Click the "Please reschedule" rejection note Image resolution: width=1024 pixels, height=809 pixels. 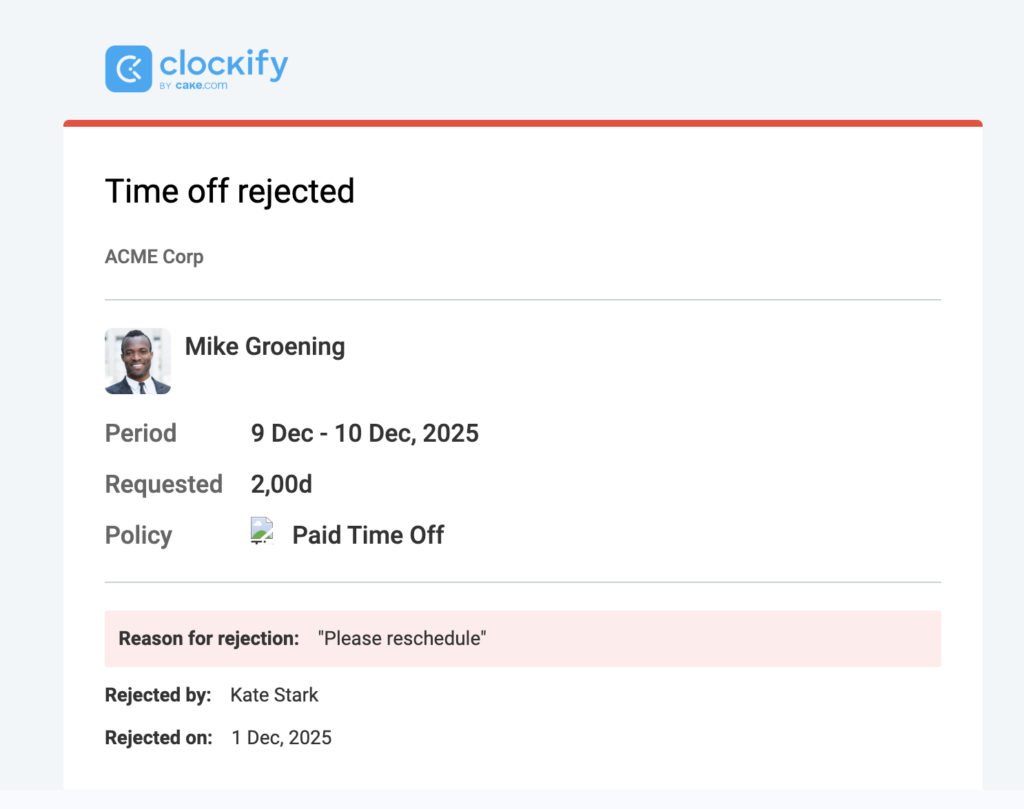[402, 638]
